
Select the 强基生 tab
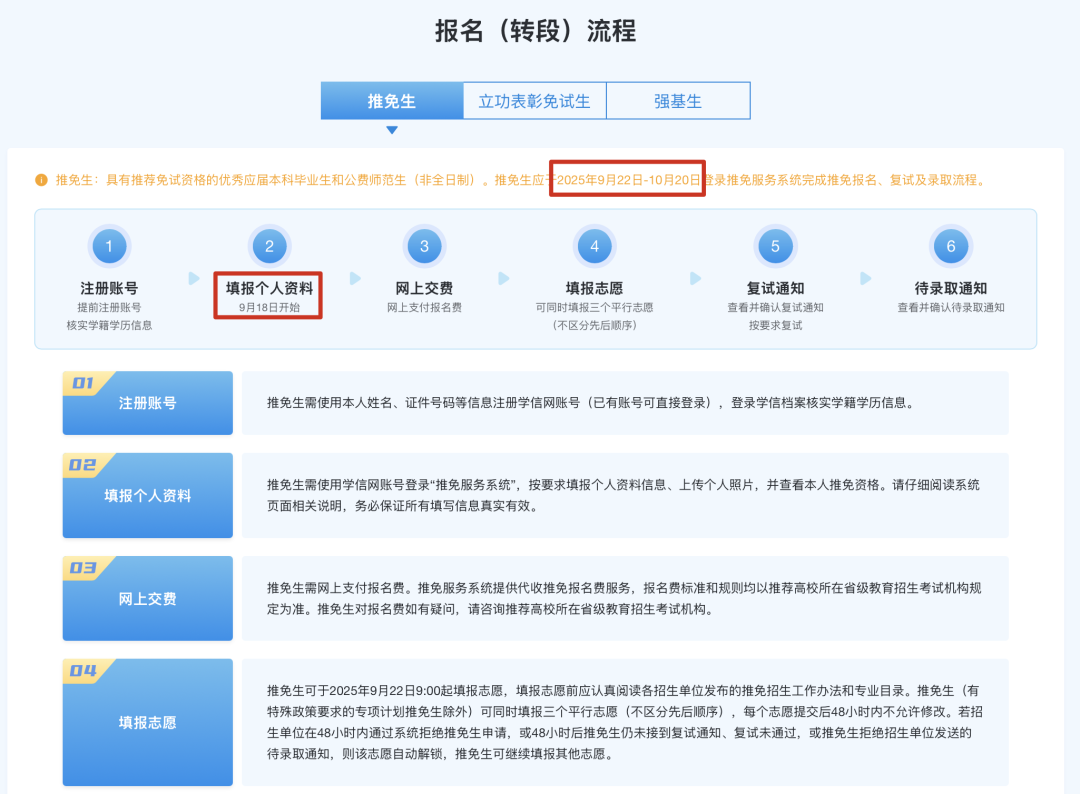click(x=678, y=101)
